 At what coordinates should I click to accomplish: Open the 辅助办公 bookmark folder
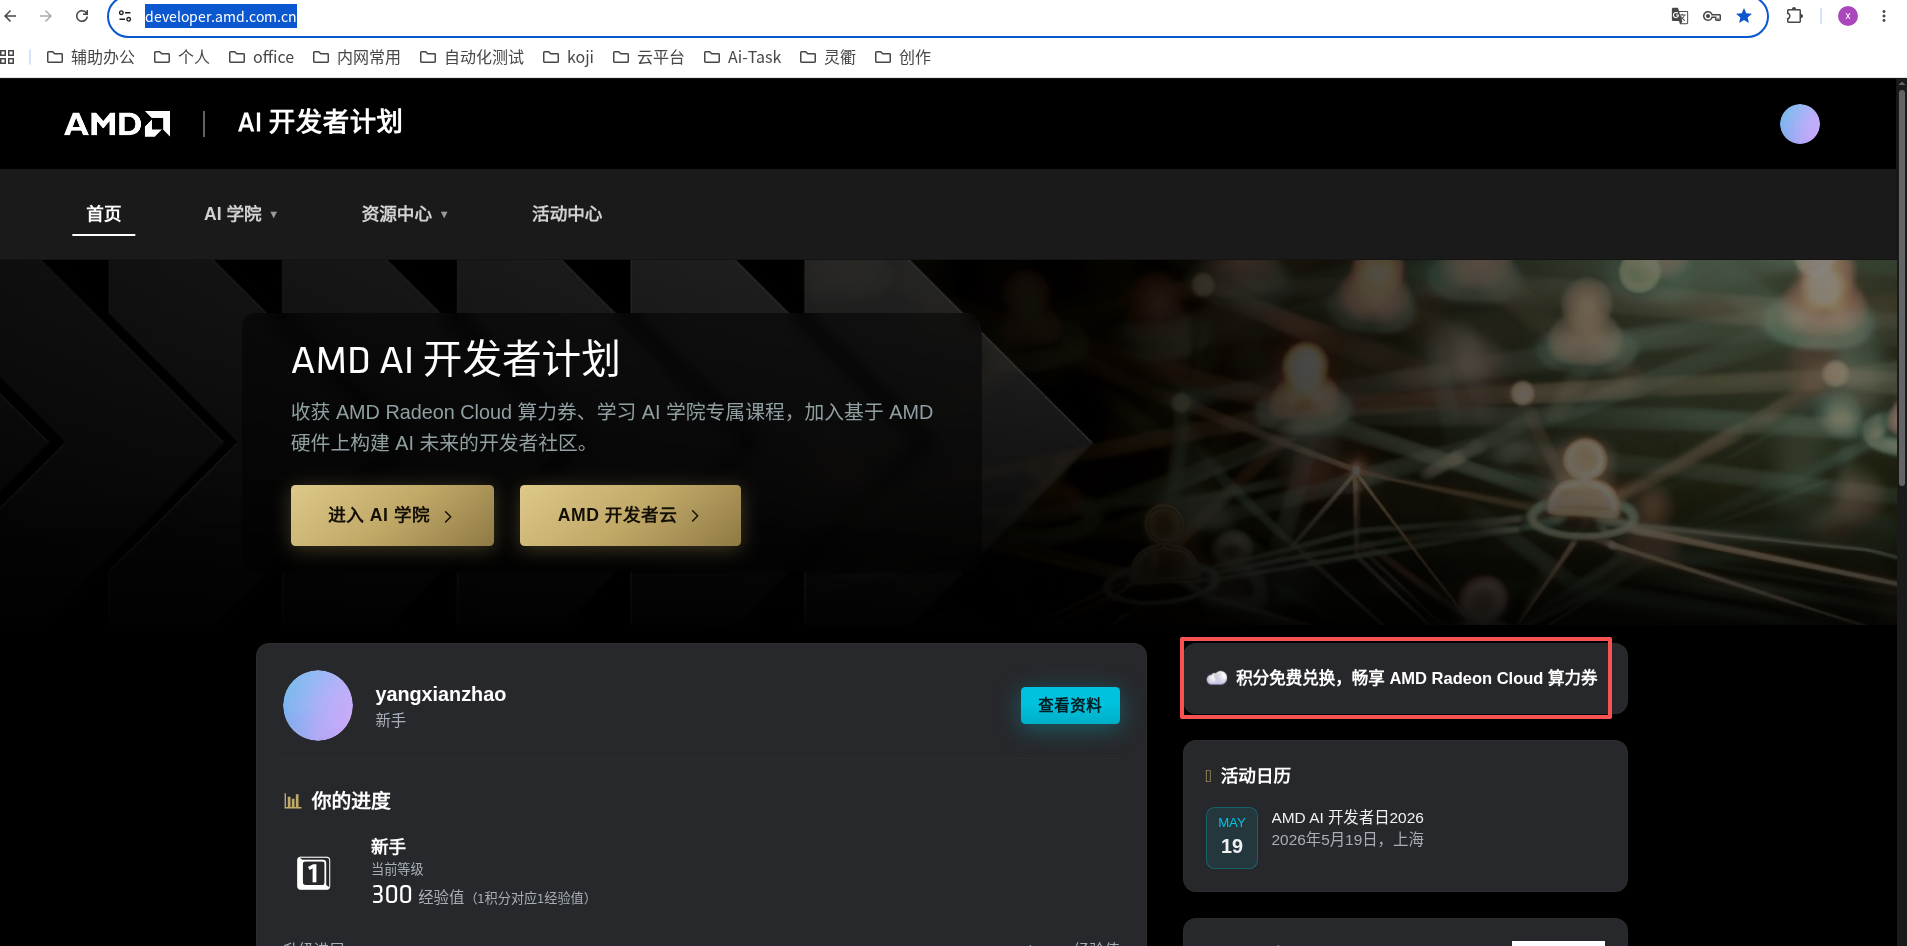(91, 57)
